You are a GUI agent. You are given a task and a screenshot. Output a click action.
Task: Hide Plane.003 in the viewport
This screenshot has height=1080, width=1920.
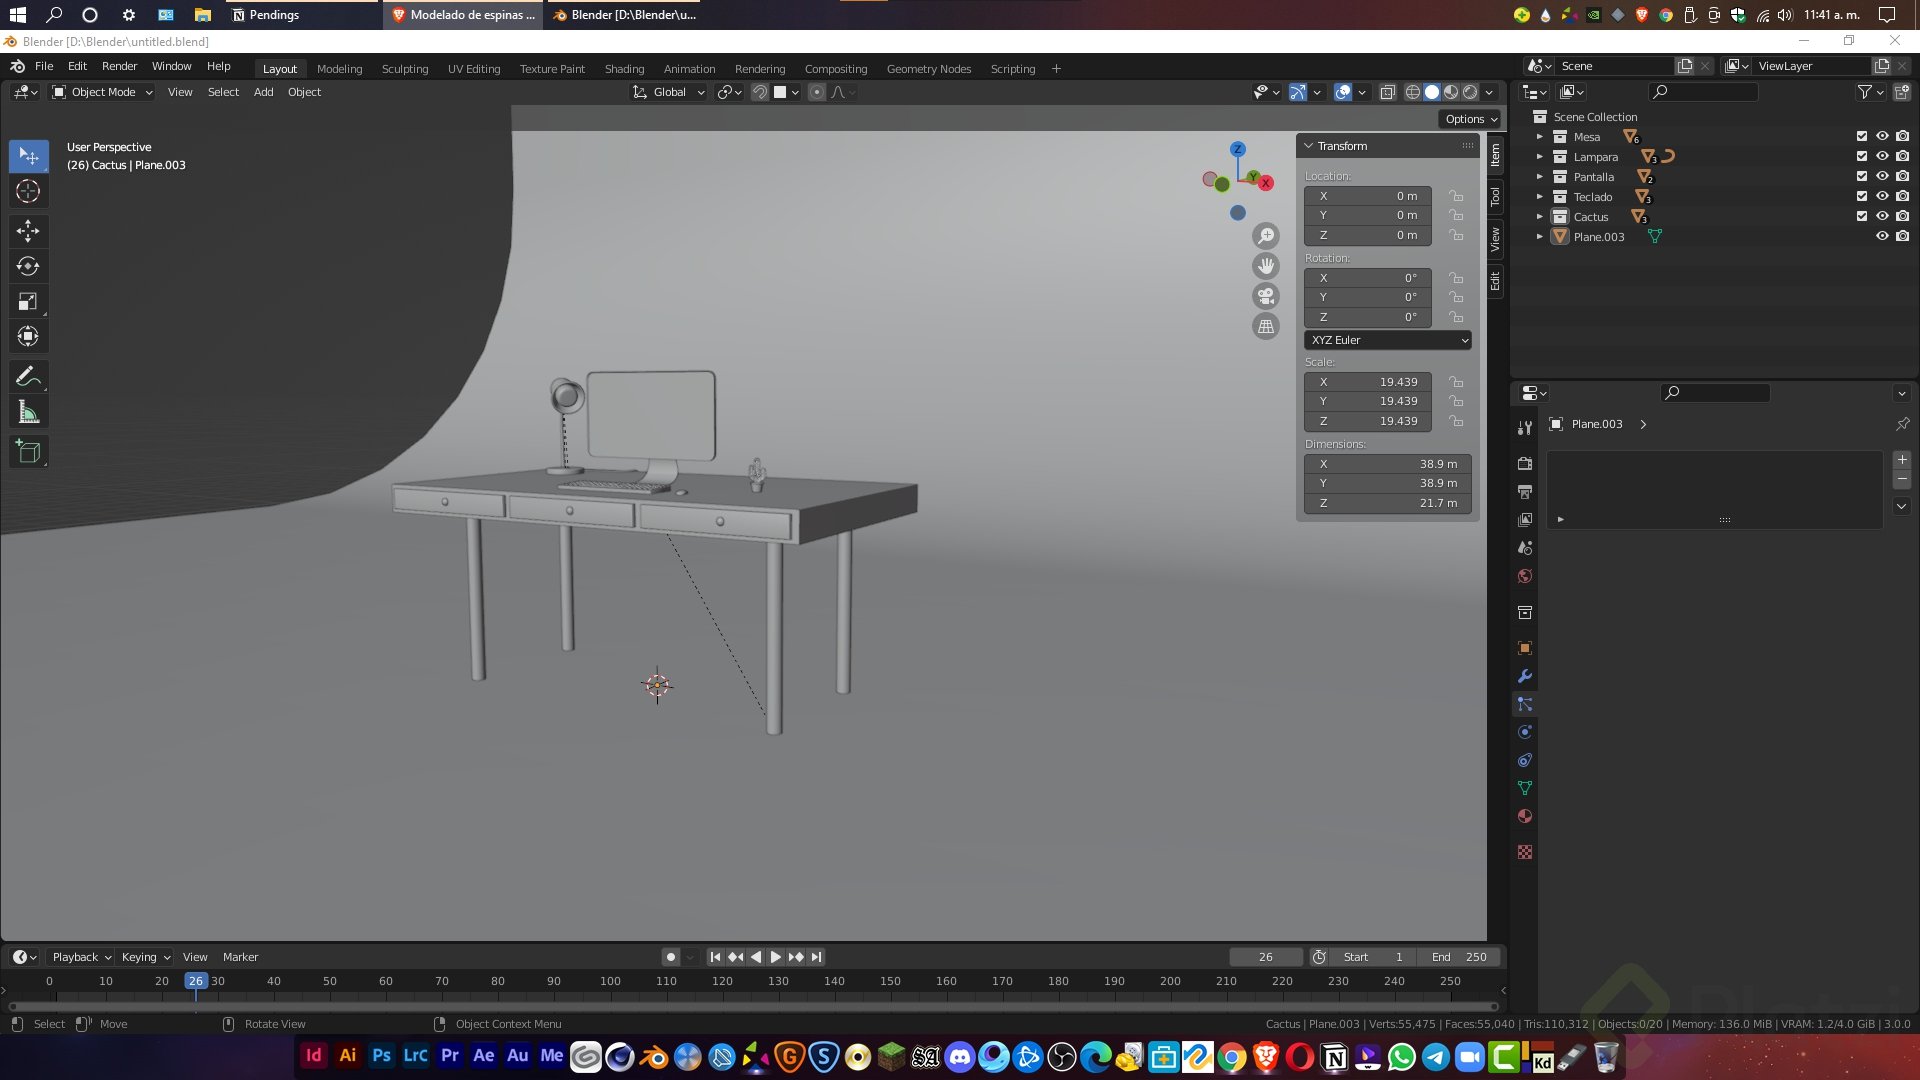1881,237
